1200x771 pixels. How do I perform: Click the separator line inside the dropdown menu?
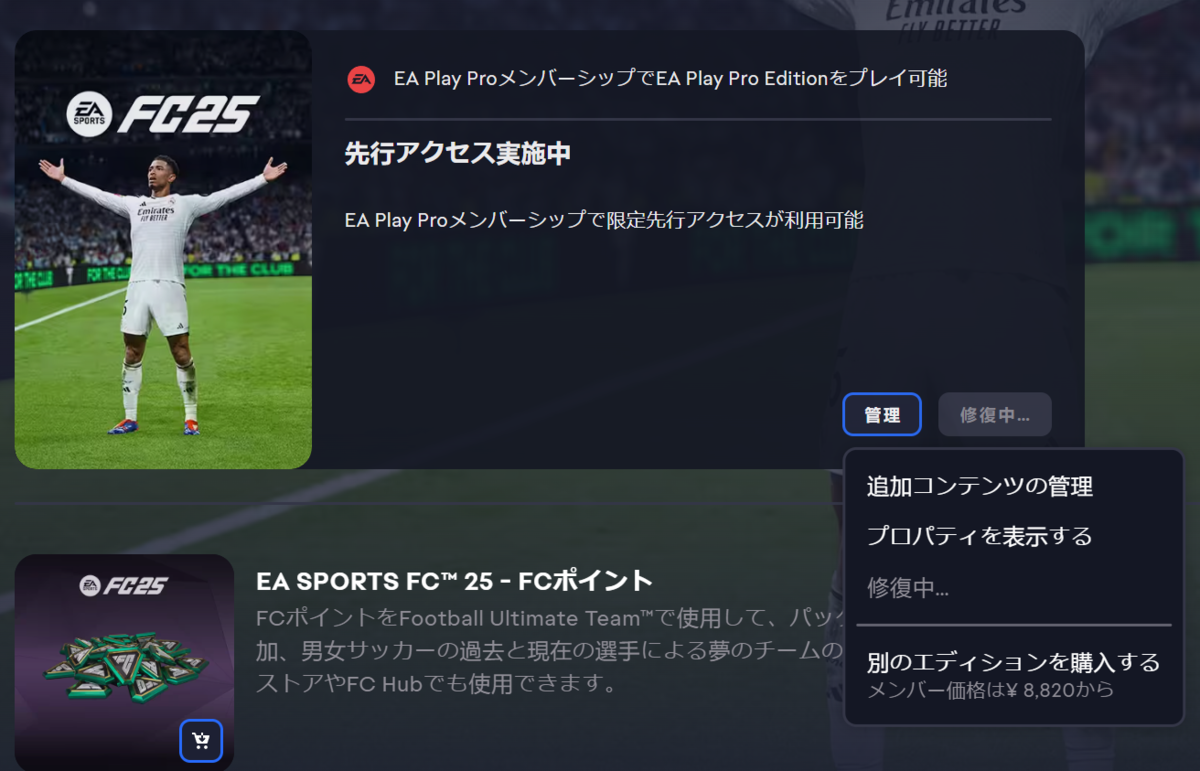click(x=1013, y=625)
